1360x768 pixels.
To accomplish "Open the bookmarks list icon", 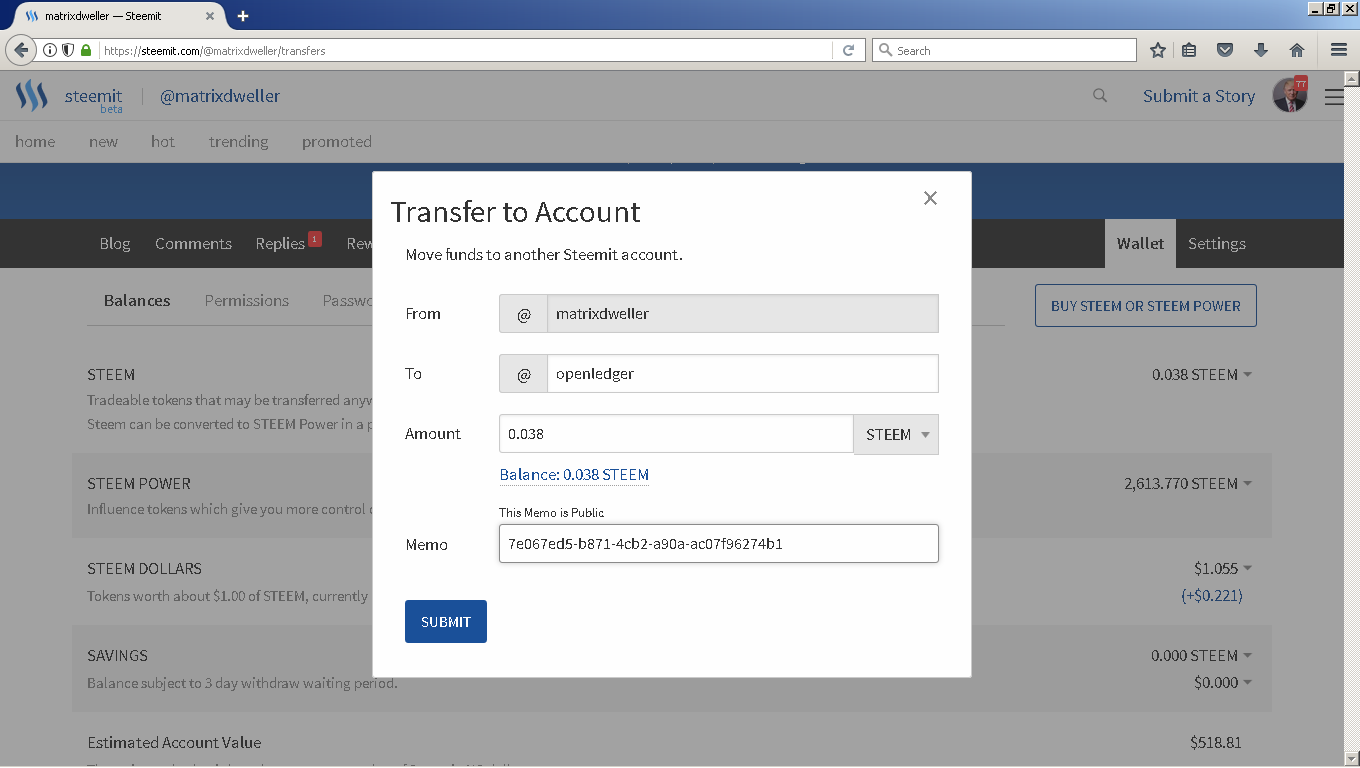I will point(1189,50).
